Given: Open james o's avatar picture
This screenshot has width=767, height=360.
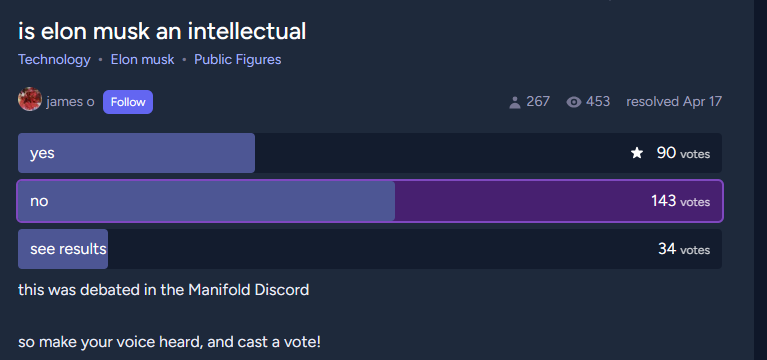Looking at the screenshot, I should click(x=30, y=99).
